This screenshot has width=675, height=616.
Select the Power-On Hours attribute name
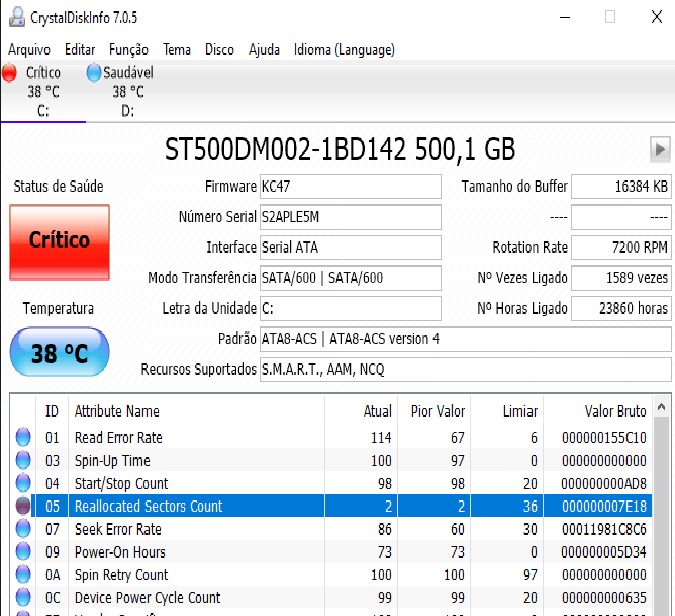(x=120, y=552)
